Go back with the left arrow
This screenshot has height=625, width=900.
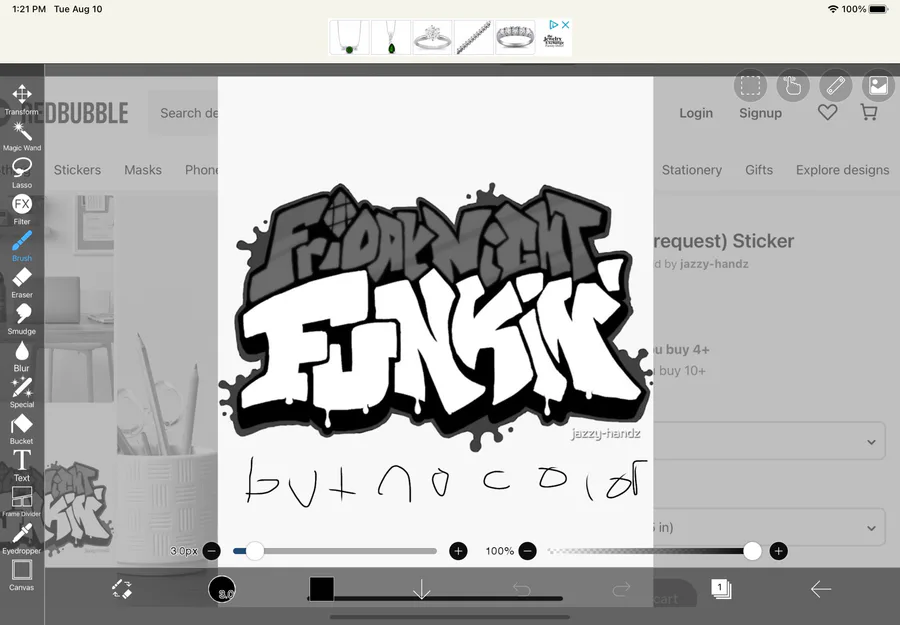pos(821,589)
